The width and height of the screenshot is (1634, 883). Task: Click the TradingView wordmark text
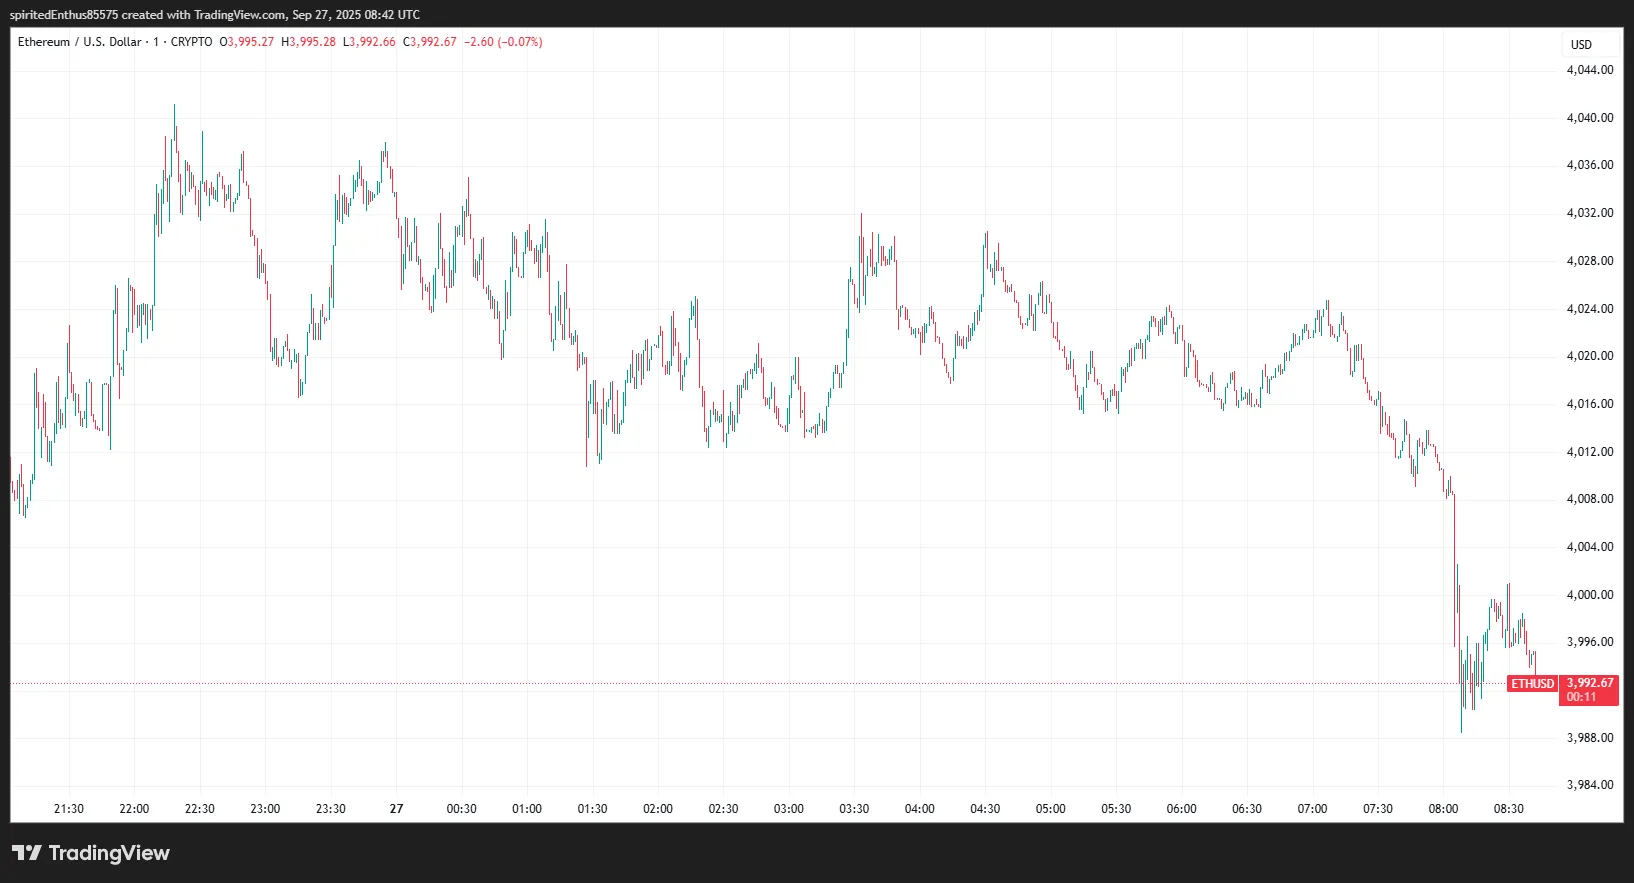[109, 853]
